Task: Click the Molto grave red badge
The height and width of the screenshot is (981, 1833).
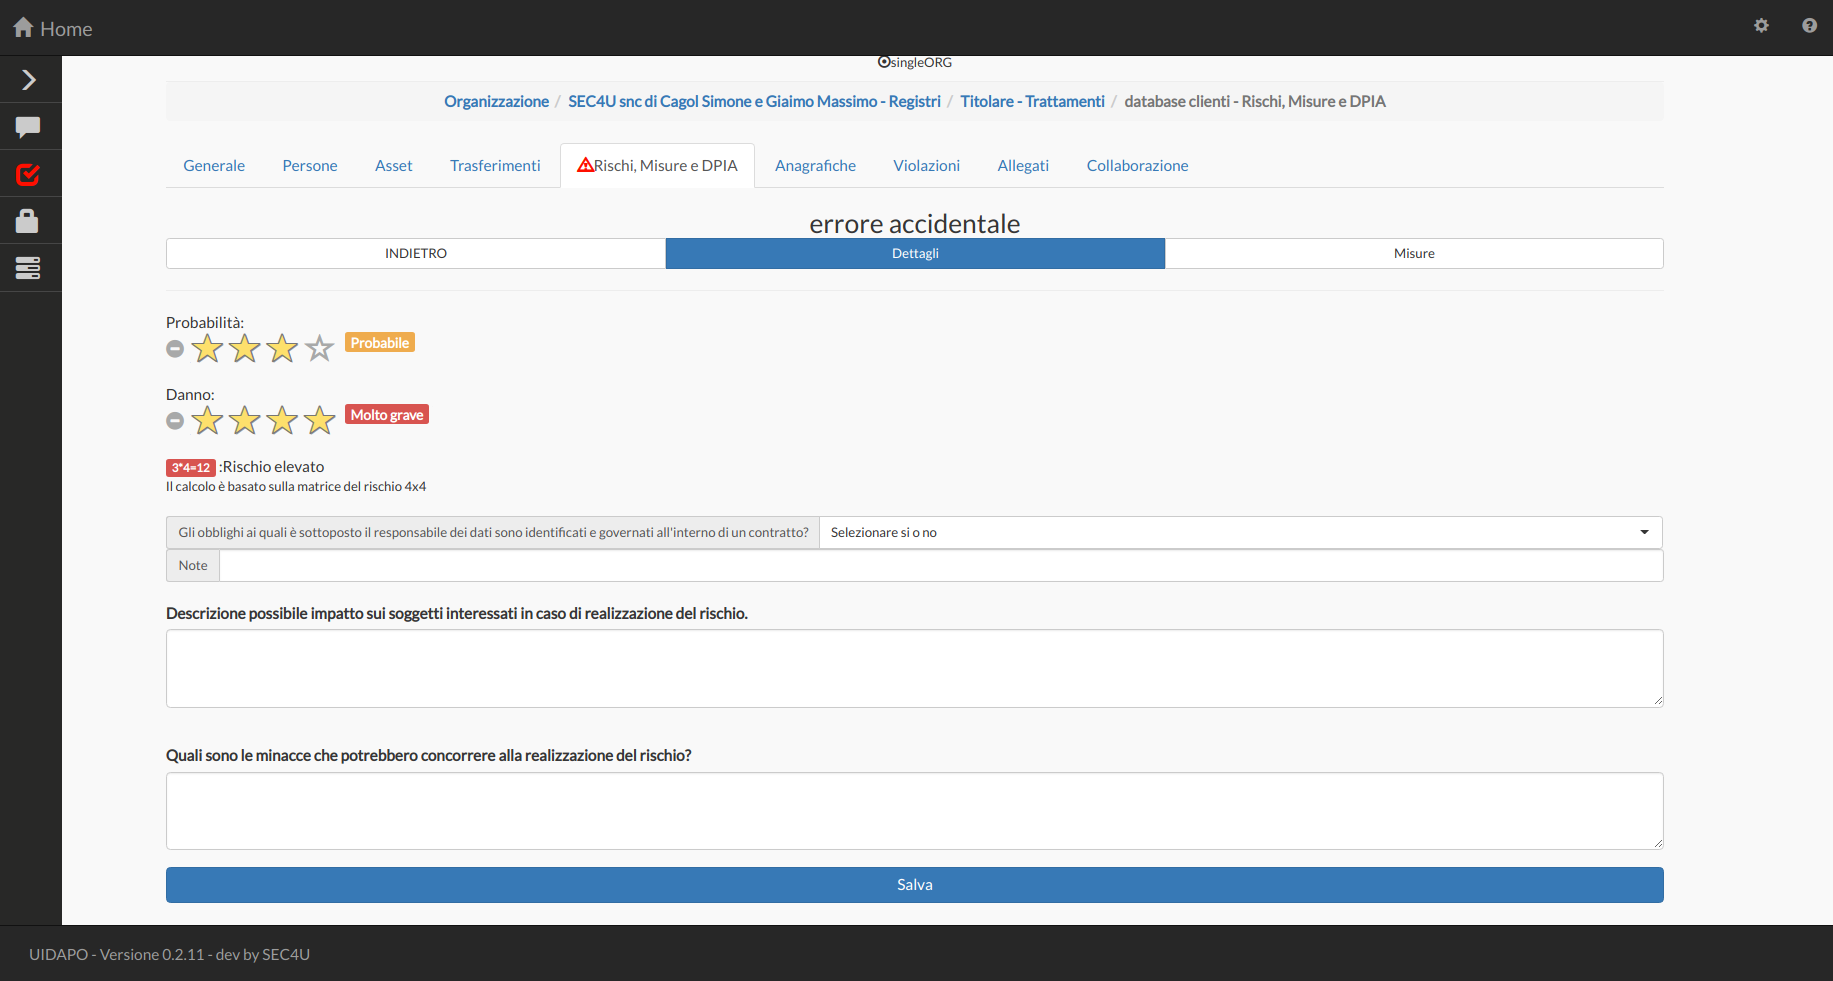Action: (x=387, y=415)
